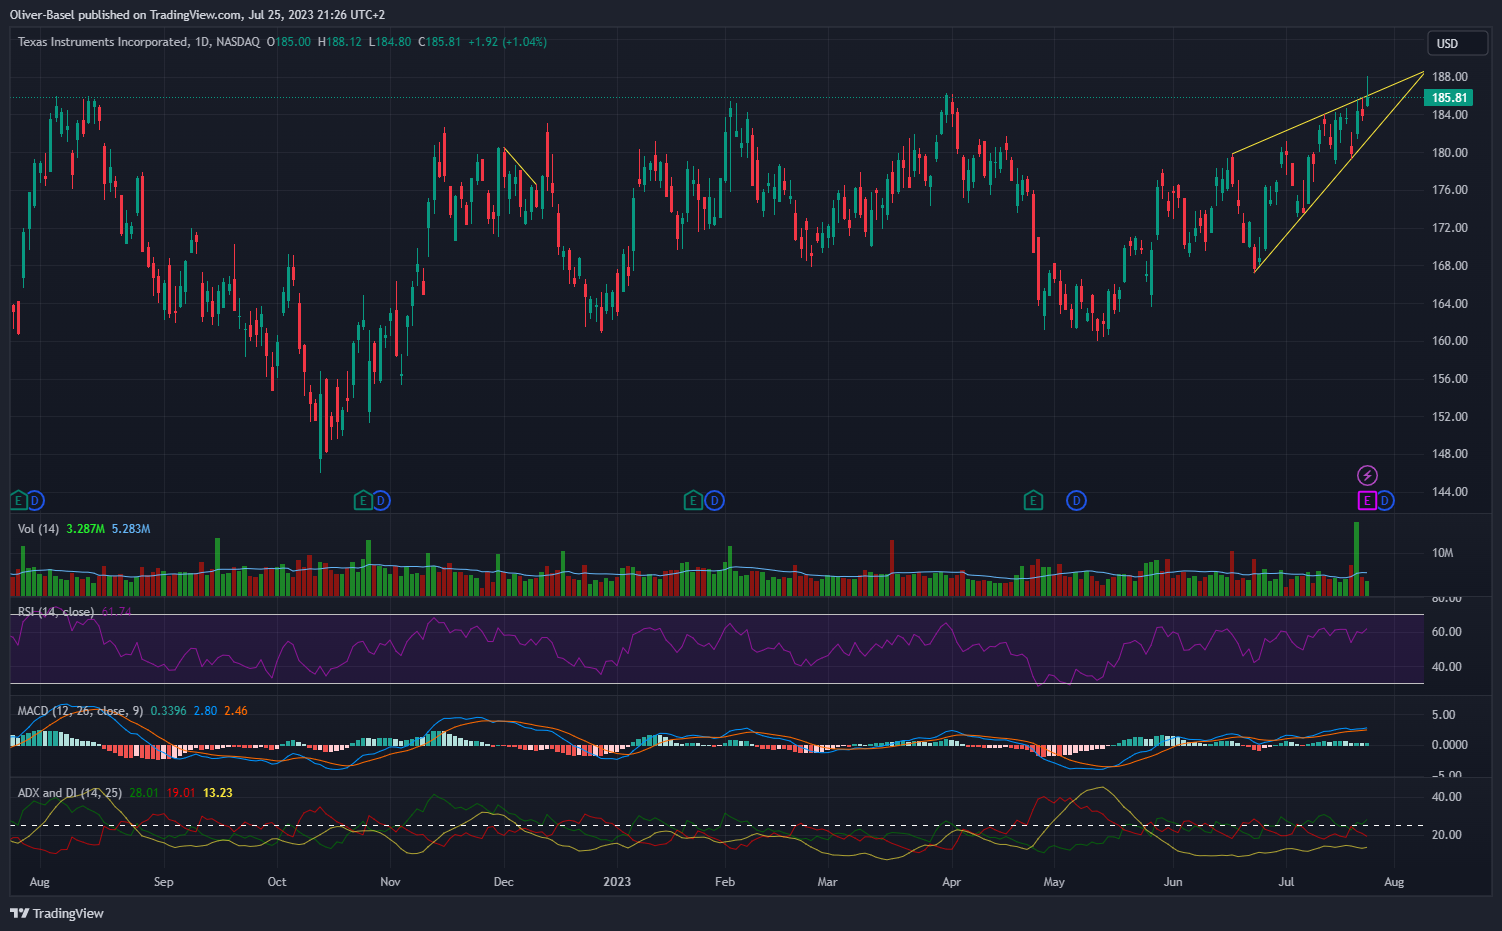Click the red 19.01 DI value

(x=181, y=792)
